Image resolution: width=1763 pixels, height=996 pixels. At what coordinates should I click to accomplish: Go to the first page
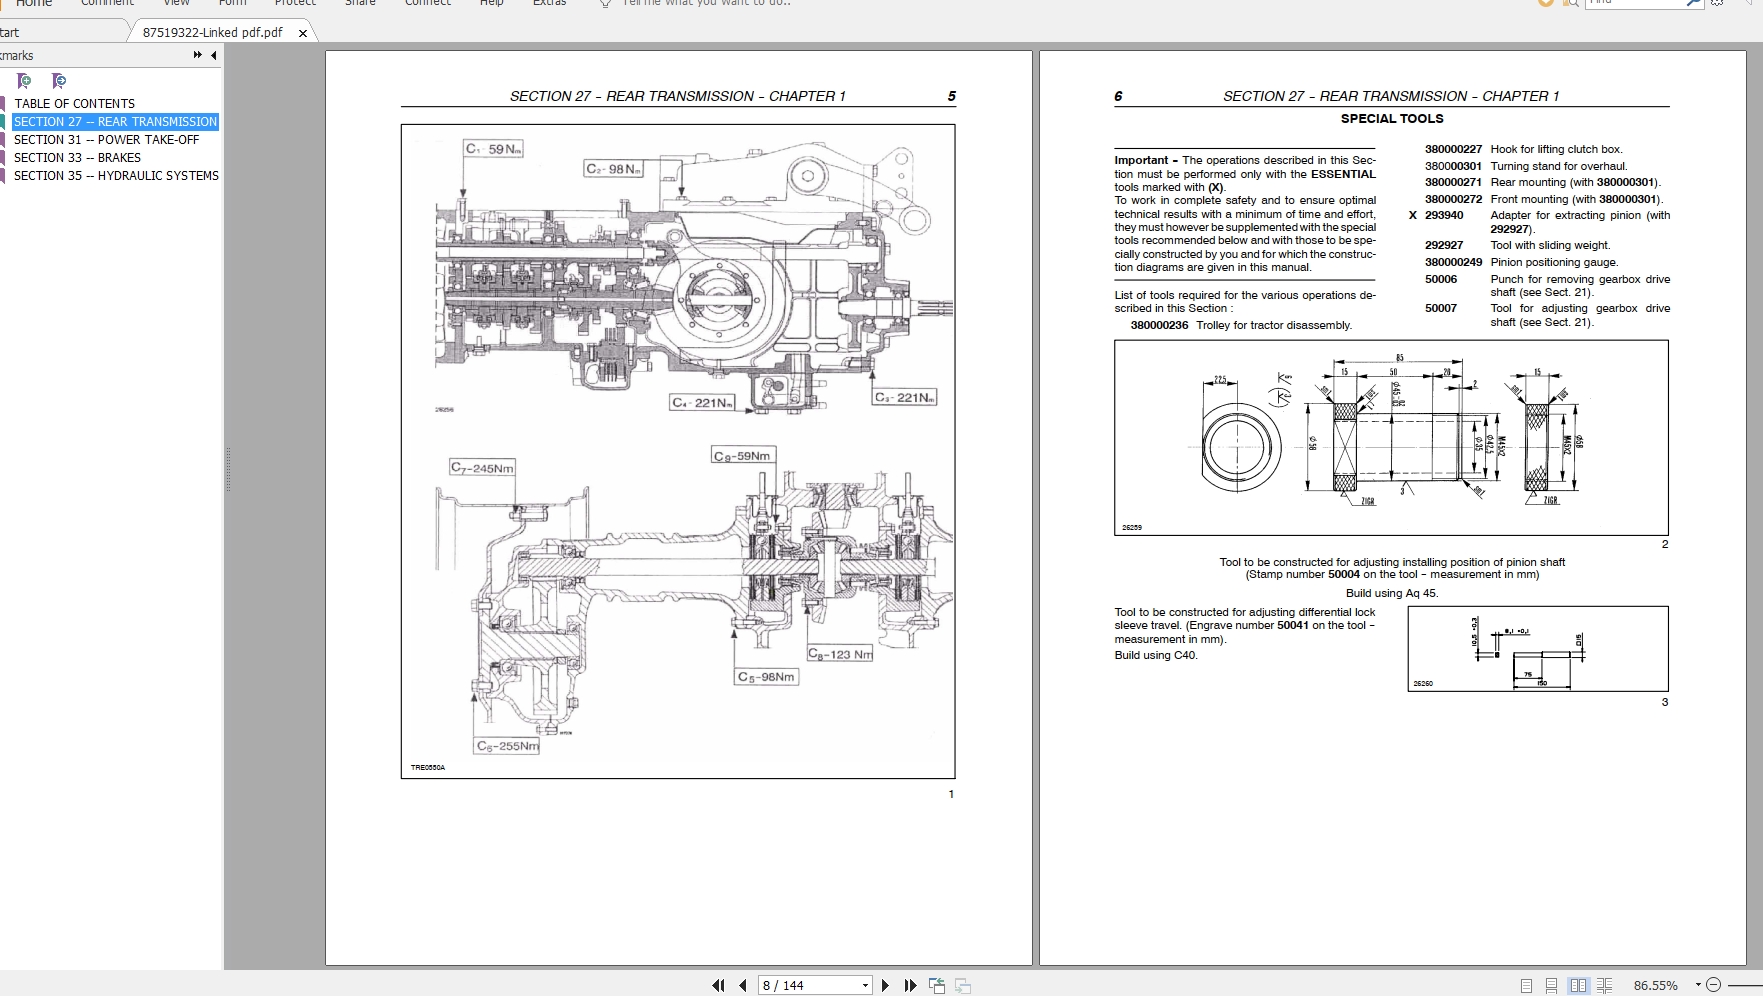718,985
